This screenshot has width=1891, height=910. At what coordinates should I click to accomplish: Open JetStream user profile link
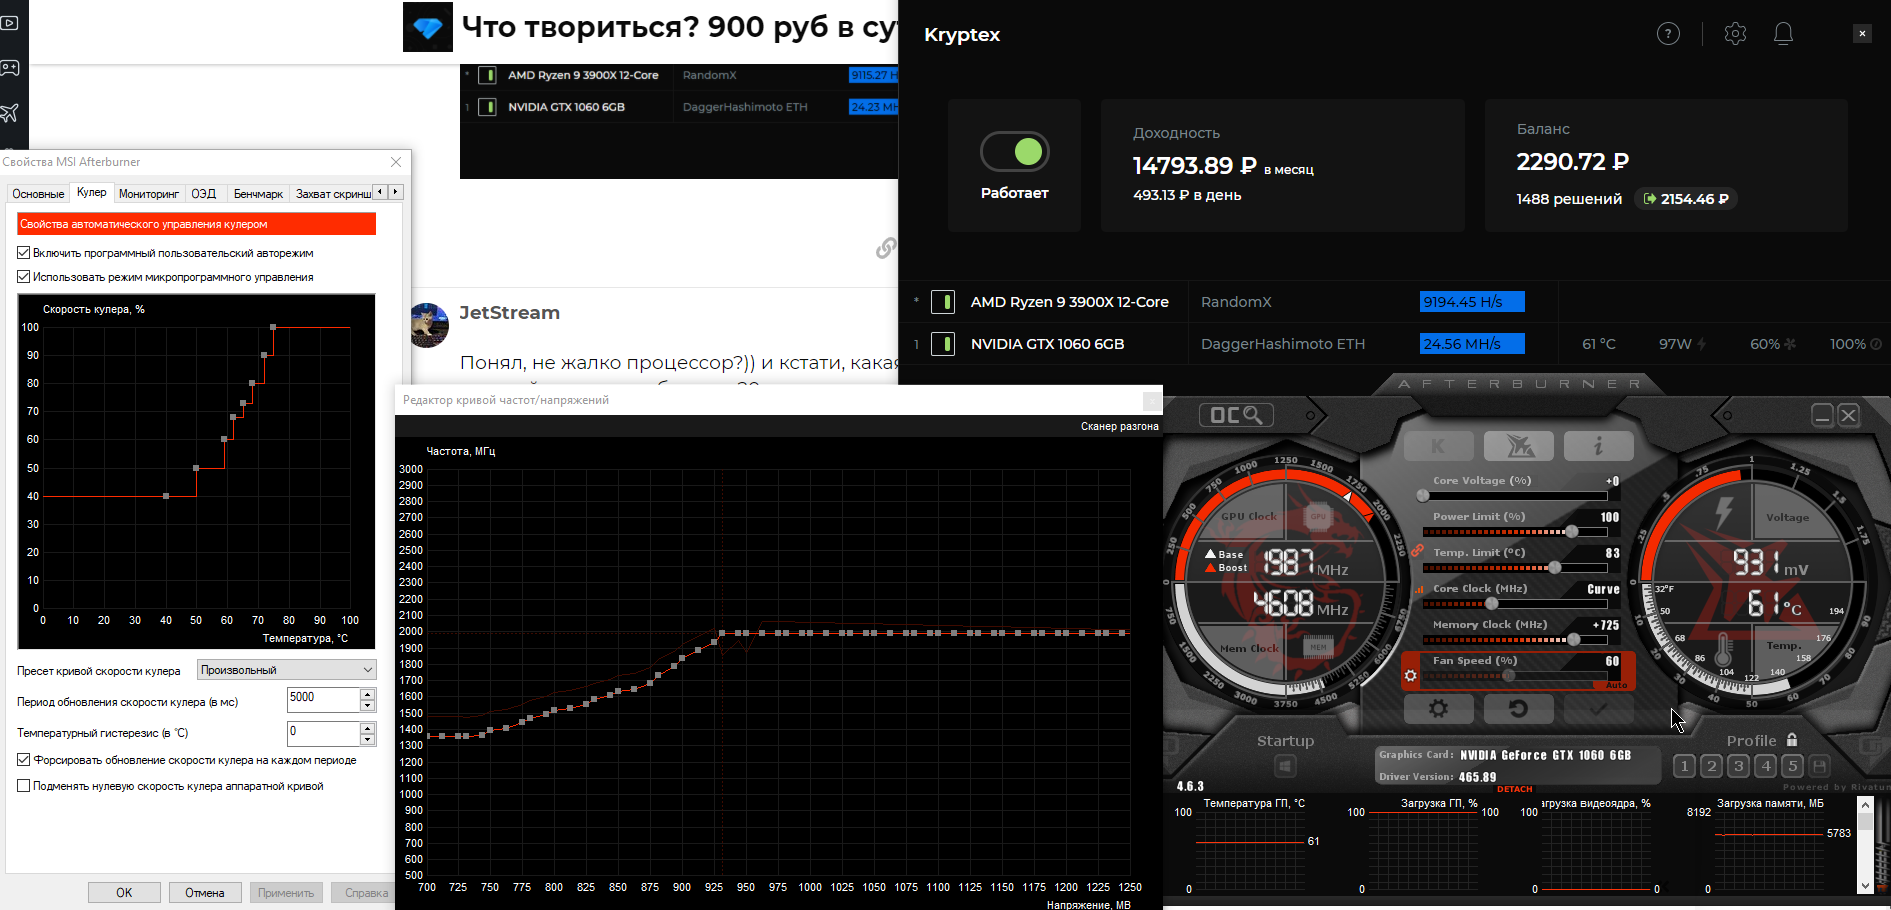(509, 313)
